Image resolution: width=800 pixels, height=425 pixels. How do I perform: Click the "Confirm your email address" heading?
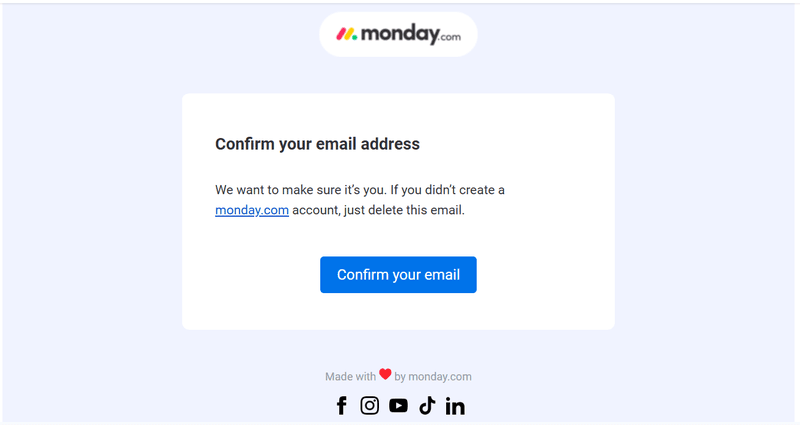pos(317,144)
